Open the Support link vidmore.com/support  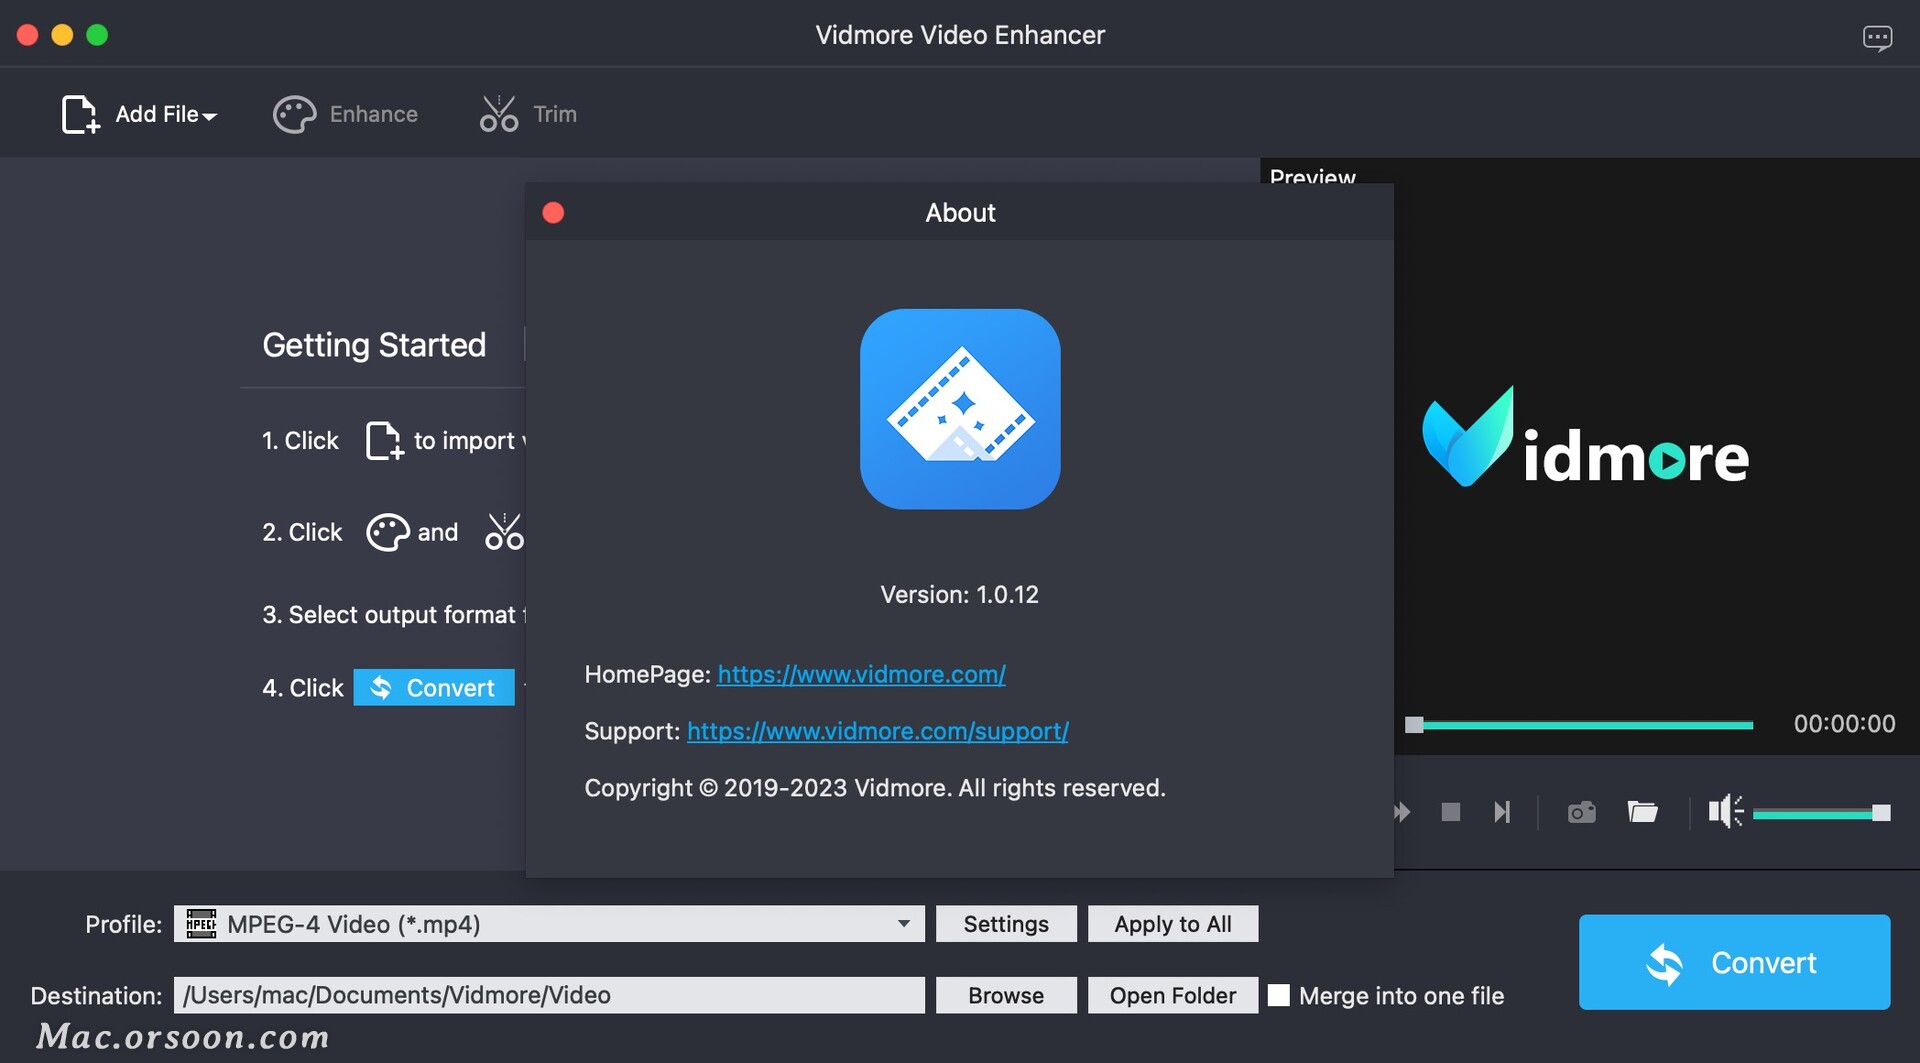[x=877, y=732]
